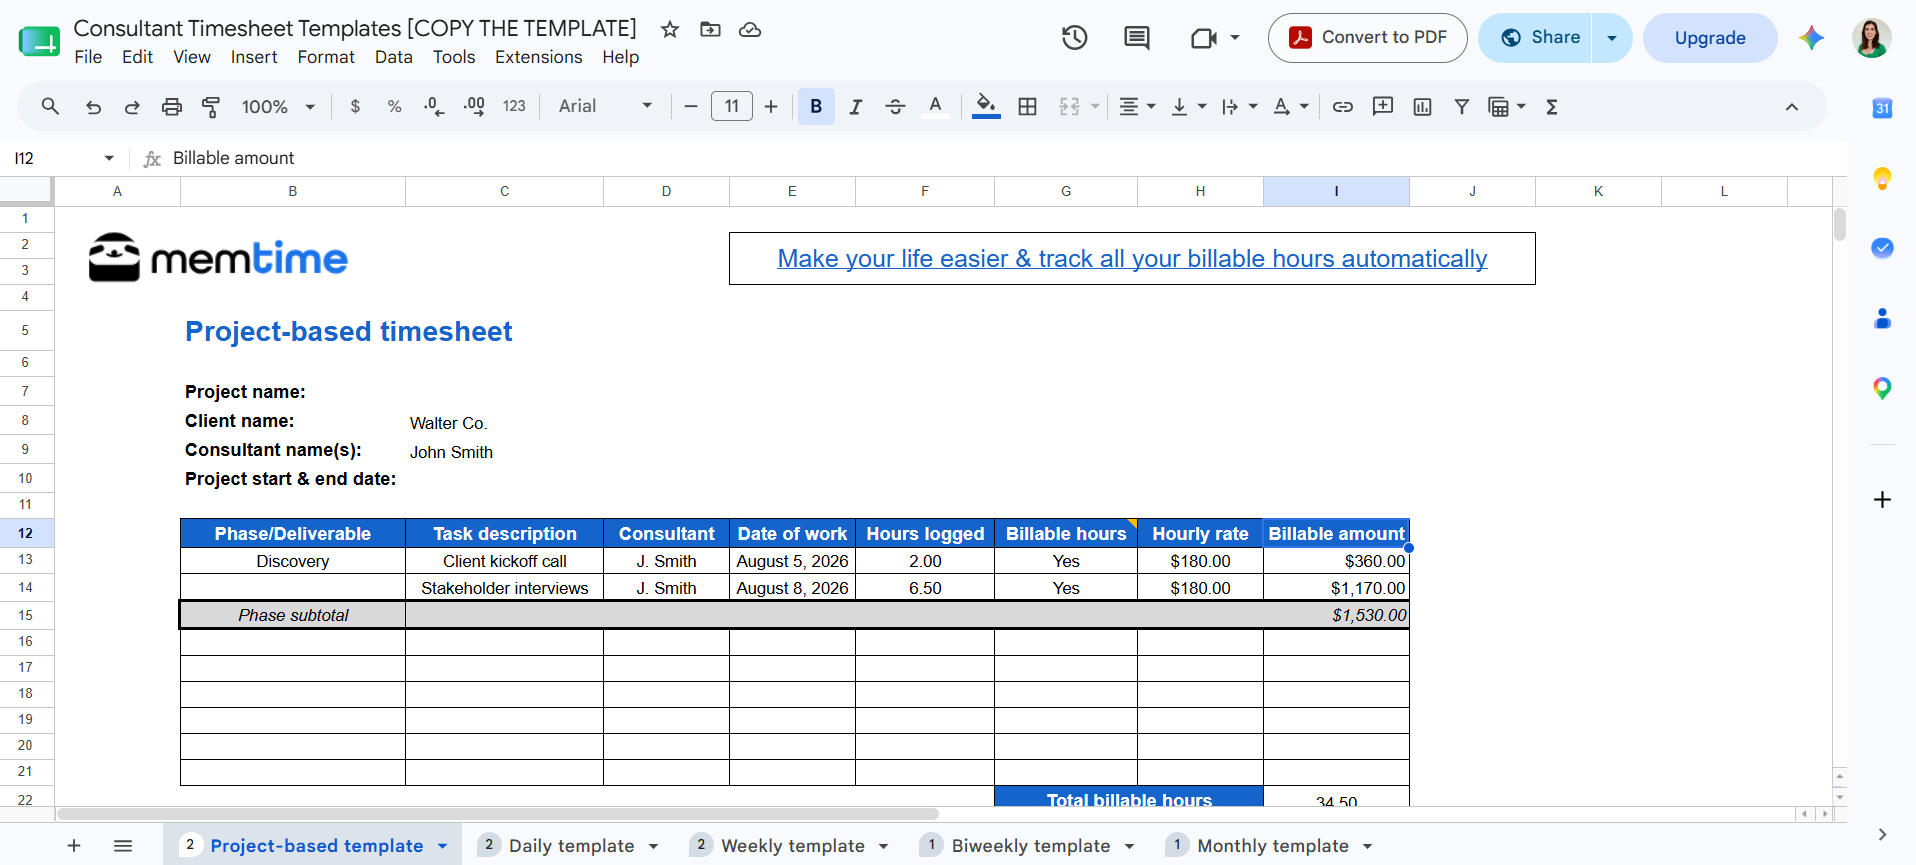Add a new sheet plus button
1916x865 pixels.
click(74, 846)
